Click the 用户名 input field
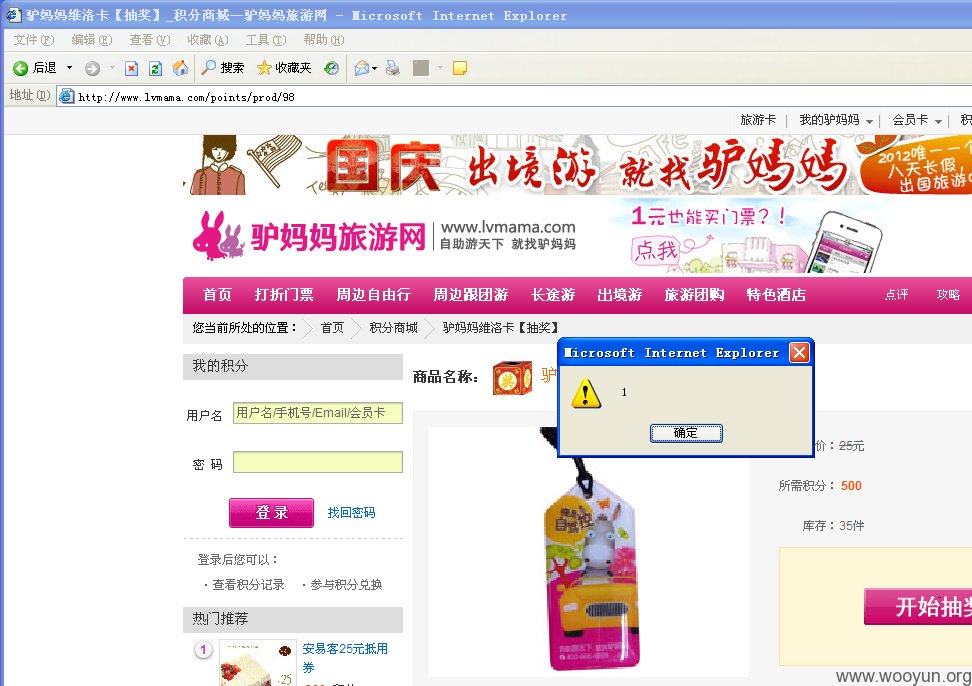The image size is (972, 686). click(x=318, y=413)
